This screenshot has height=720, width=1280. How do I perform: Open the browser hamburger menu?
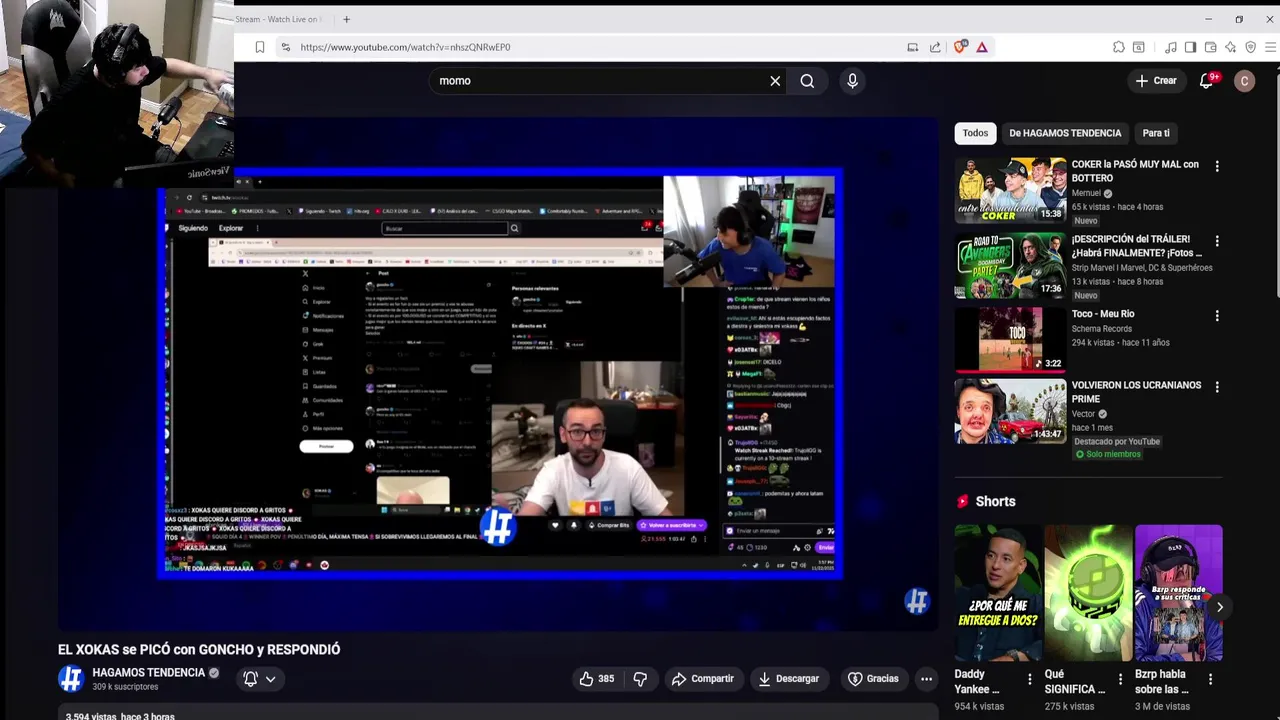1270,47
